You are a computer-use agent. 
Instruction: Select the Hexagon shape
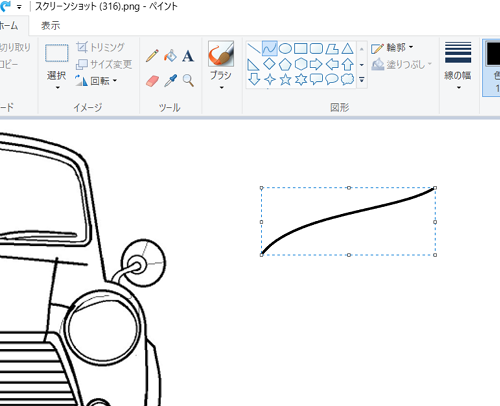click(301, 64)
